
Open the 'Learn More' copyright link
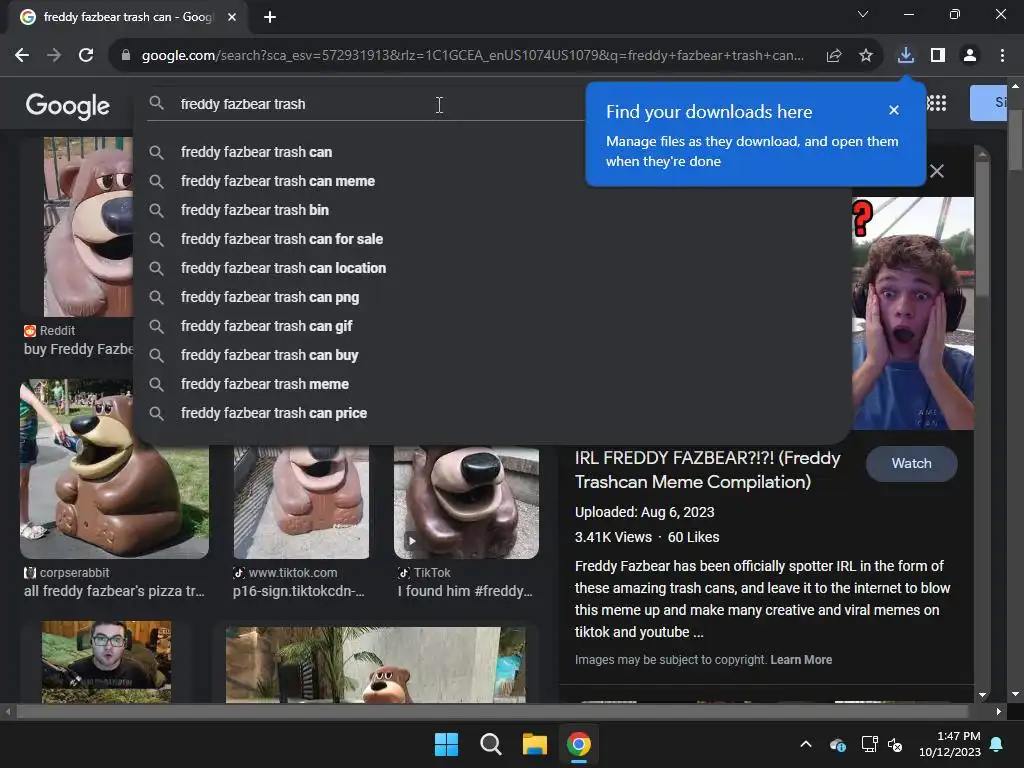pos(801,660)
